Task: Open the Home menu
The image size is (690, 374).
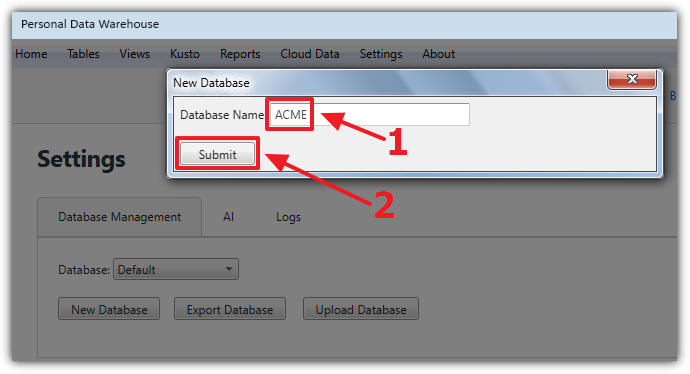Action: tap(31, 54)
